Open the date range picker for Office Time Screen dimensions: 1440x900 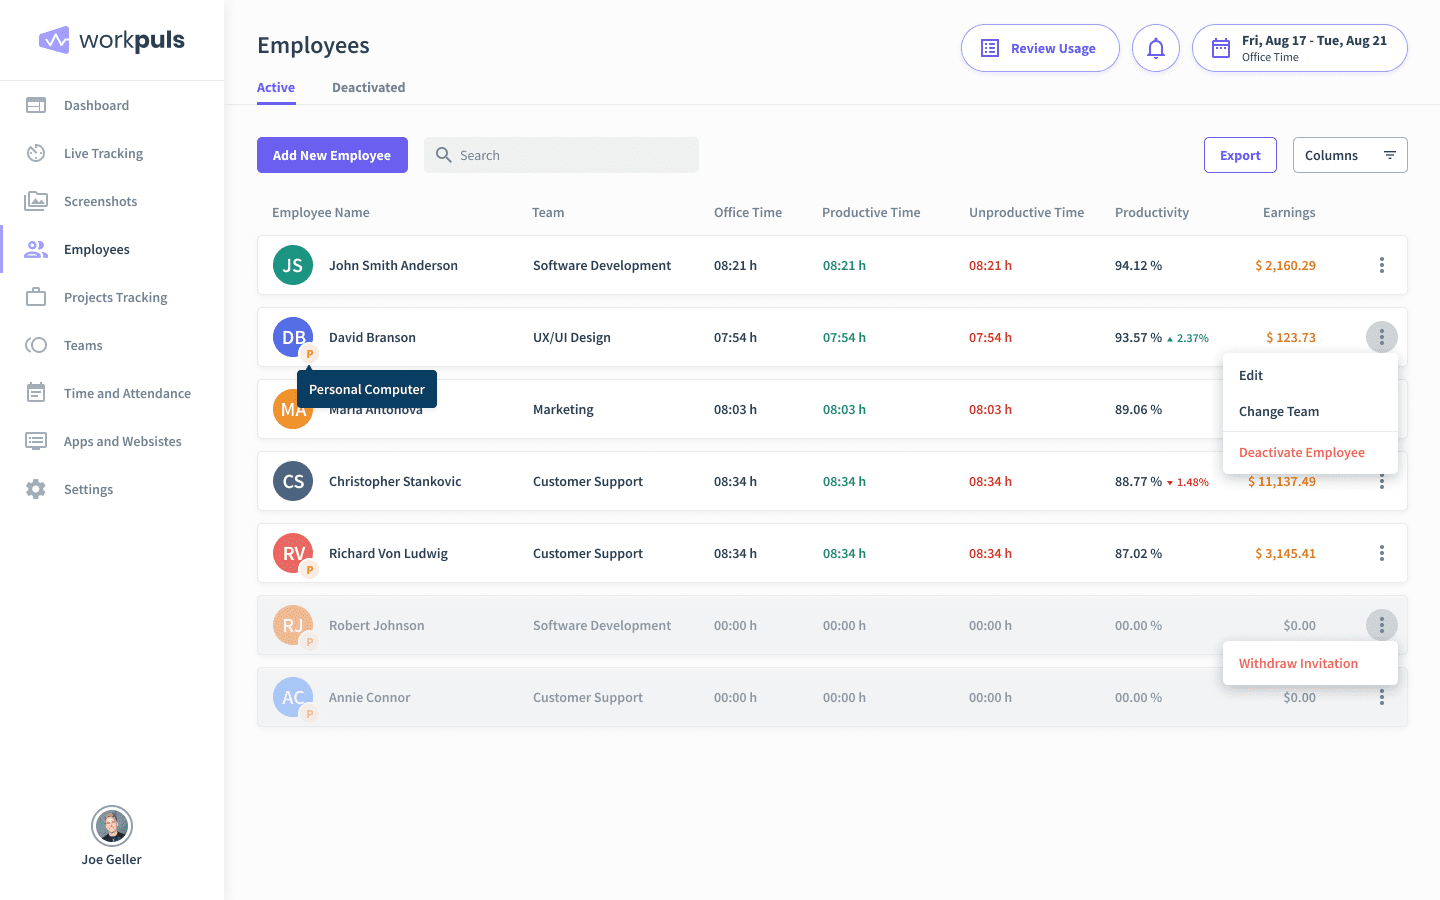[x=1299, y=47]
